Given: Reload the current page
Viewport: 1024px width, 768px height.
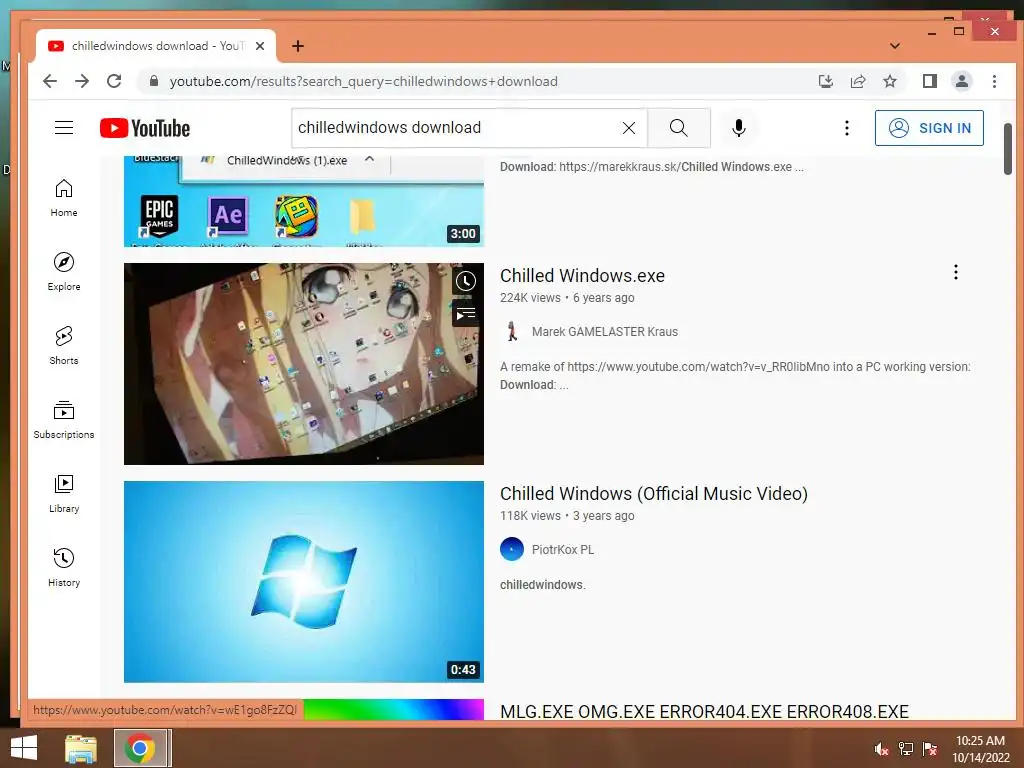Looking at the screenshot, I should [114, 81].
